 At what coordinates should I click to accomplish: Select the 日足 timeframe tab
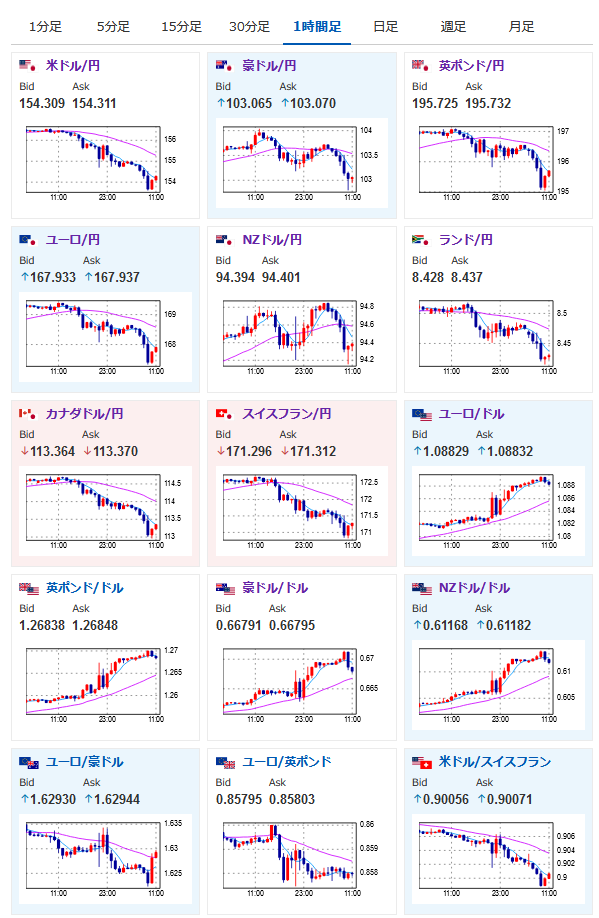[x=385, y=27]
